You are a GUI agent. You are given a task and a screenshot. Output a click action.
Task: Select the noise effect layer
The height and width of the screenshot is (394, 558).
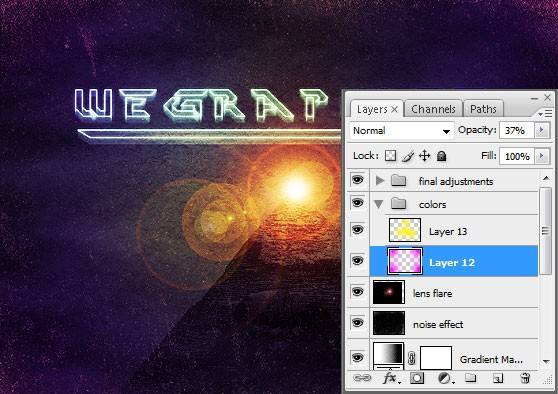(454, 324)
